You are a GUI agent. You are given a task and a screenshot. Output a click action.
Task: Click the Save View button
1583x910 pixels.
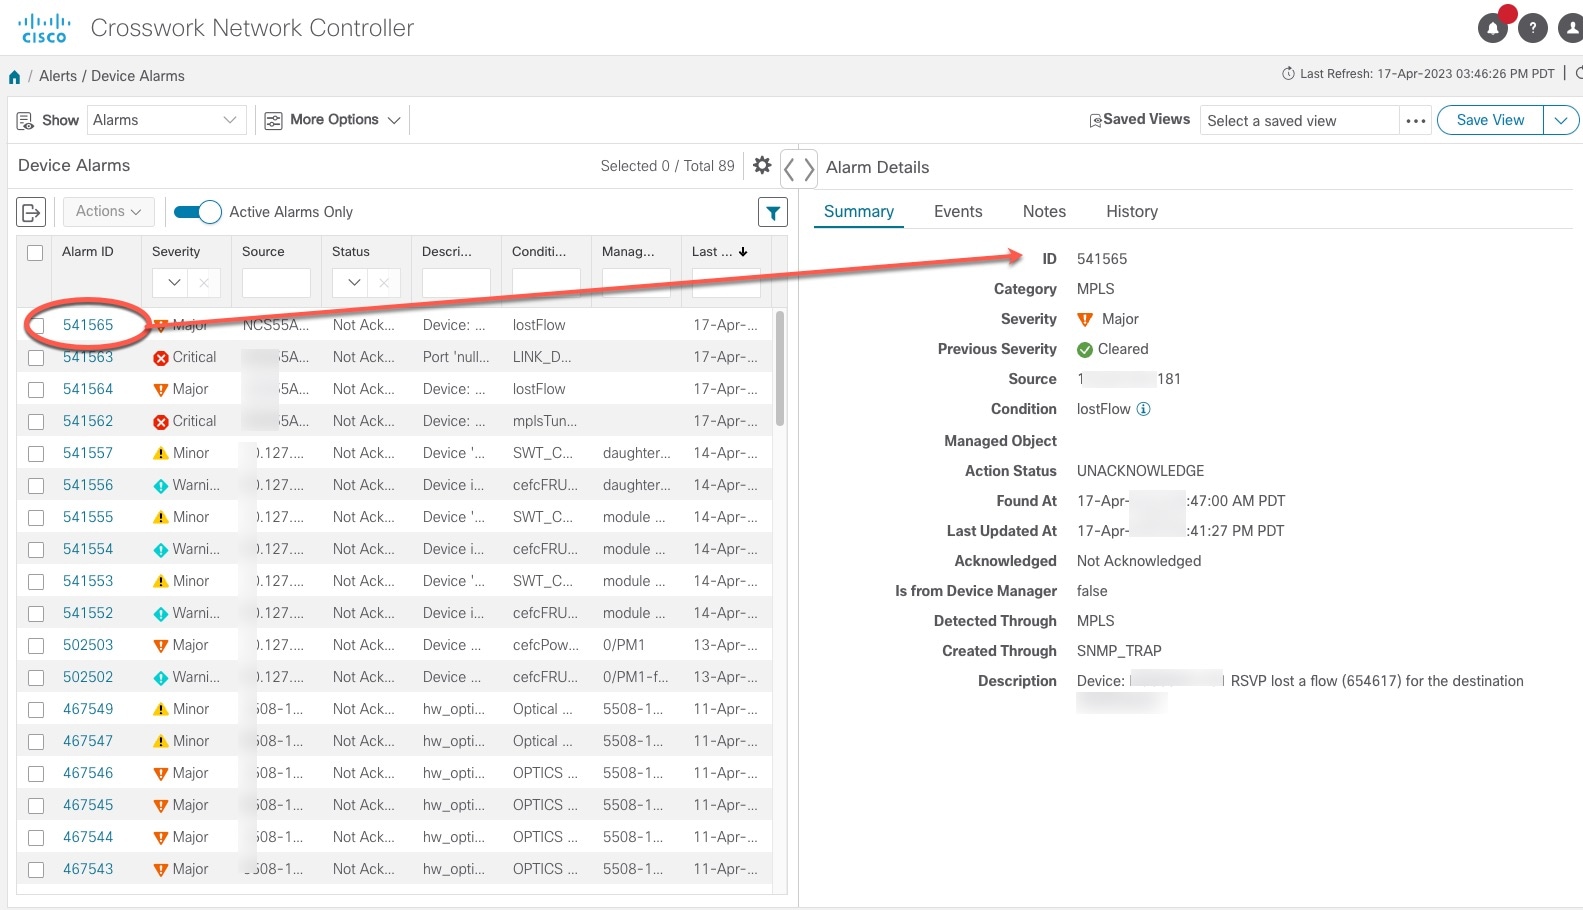pos(1490,120)
